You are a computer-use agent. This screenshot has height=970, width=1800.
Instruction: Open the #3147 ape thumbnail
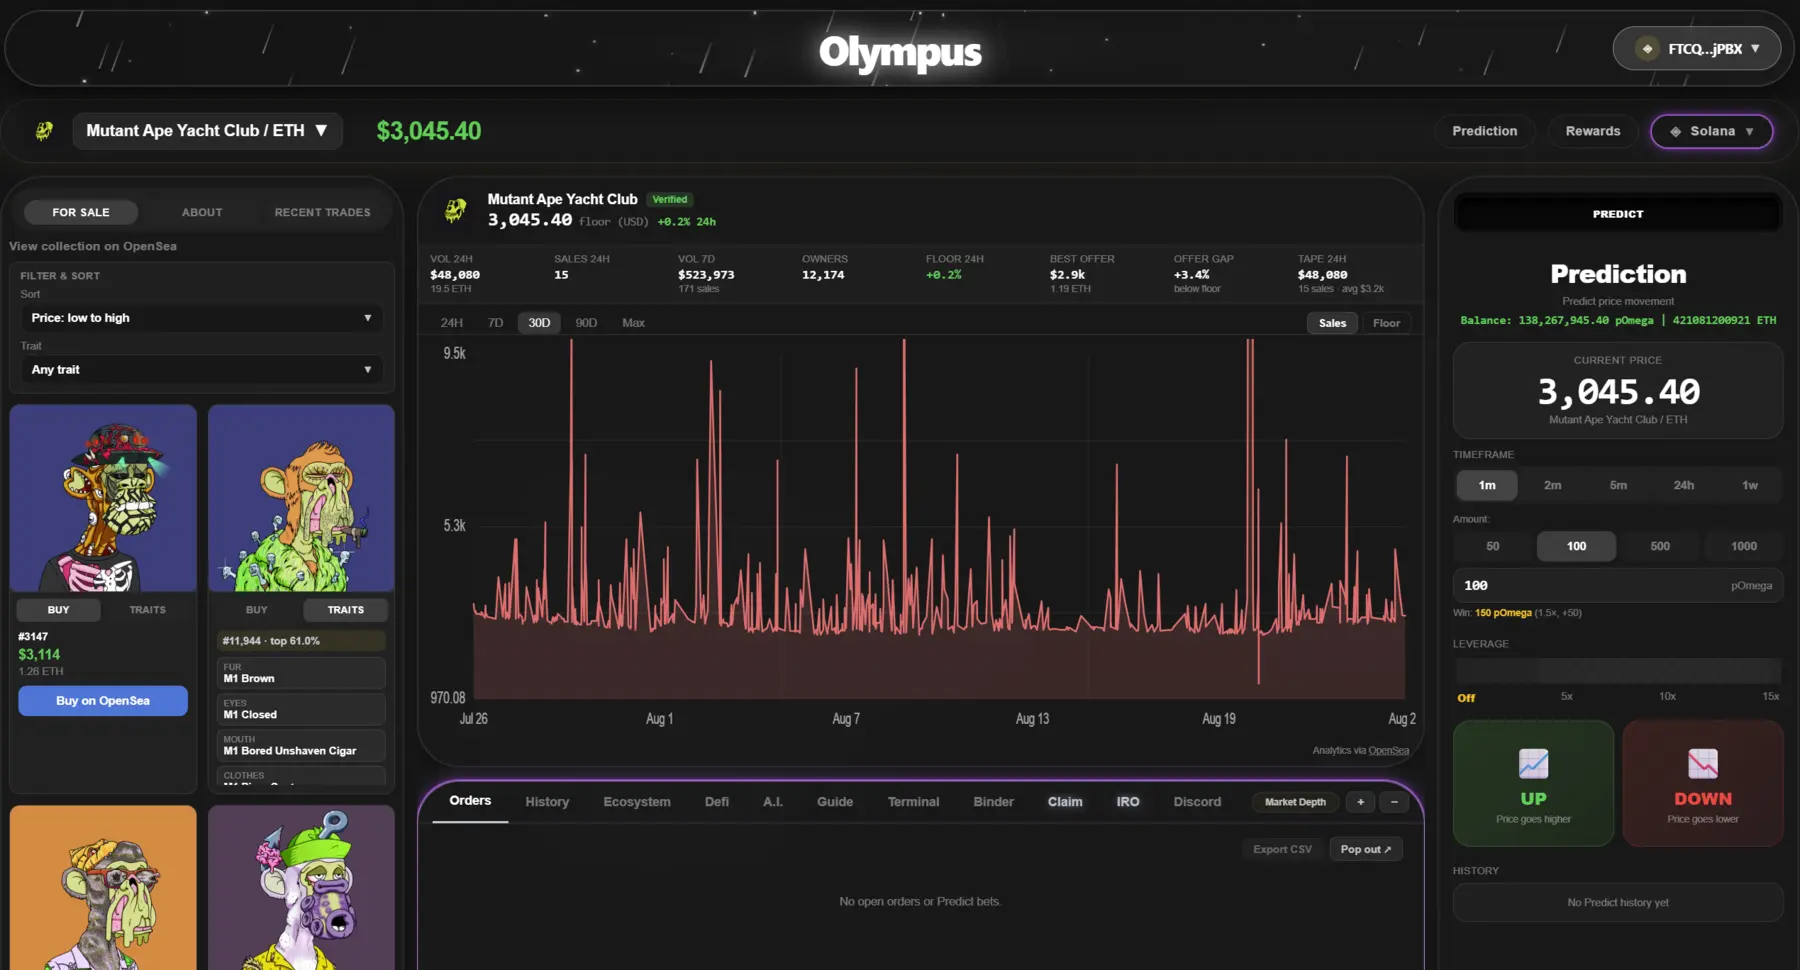point(103,498)
